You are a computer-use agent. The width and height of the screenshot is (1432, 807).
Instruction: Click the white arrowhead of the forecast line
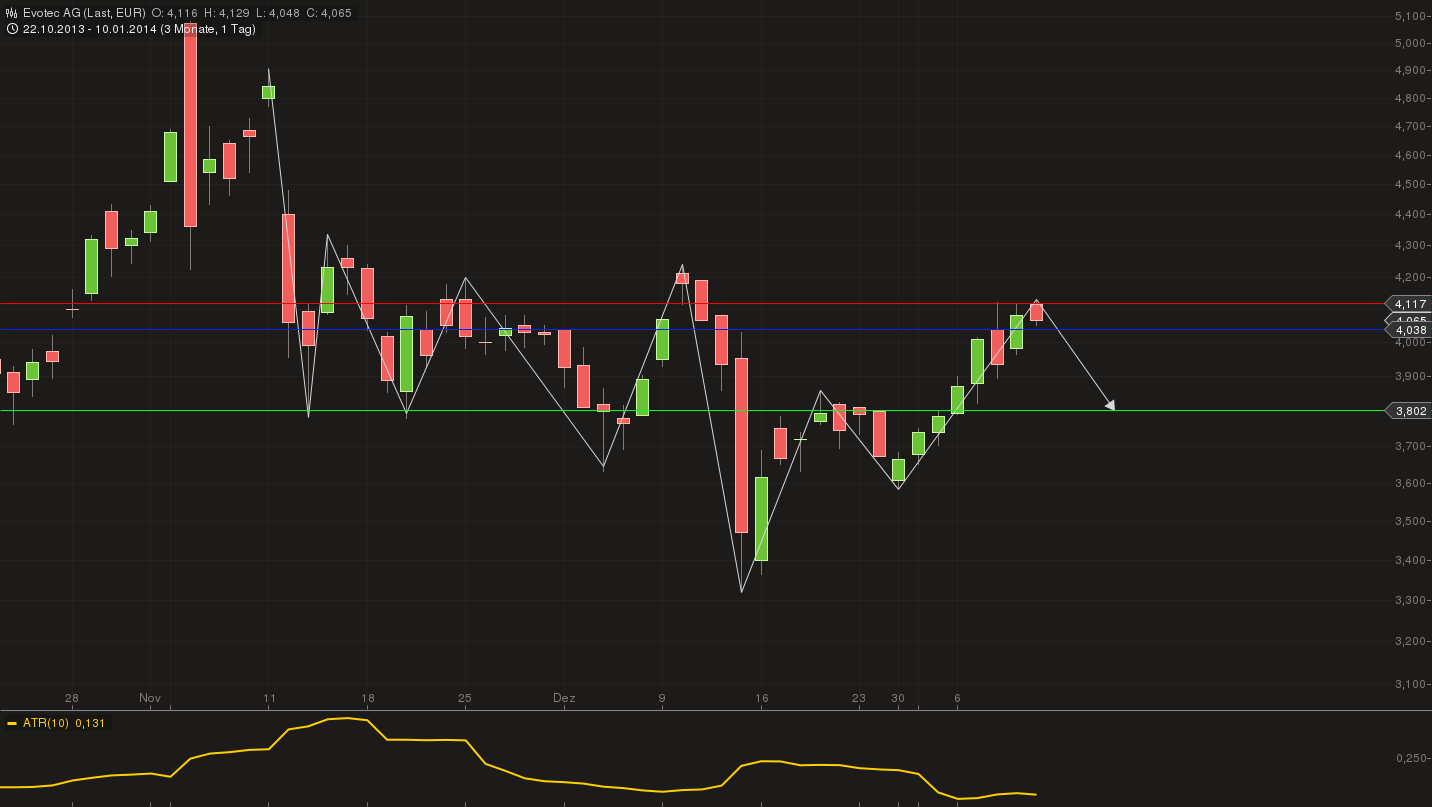pyautogui.click(x=1109, y=405)
